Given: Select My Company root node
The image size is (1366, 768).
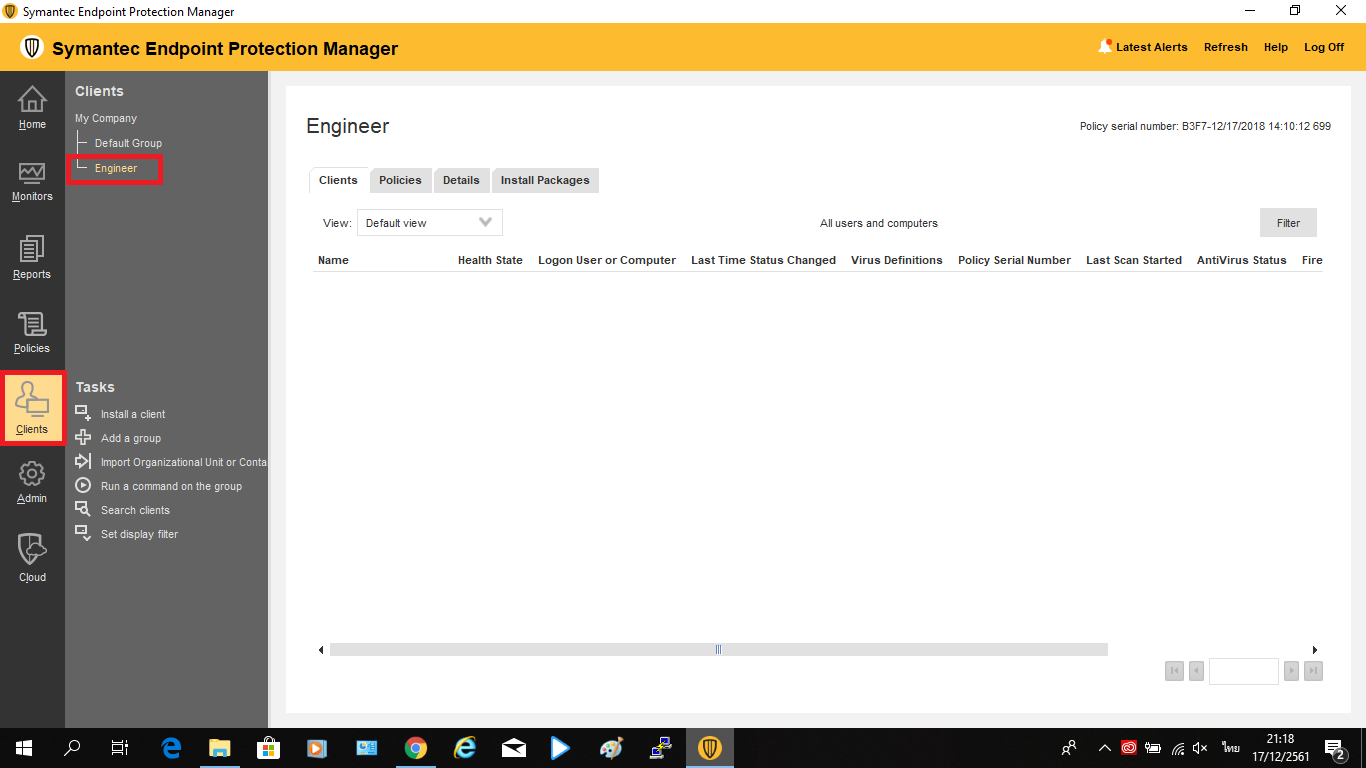Looking at the screenshot, I should (106, 118).
